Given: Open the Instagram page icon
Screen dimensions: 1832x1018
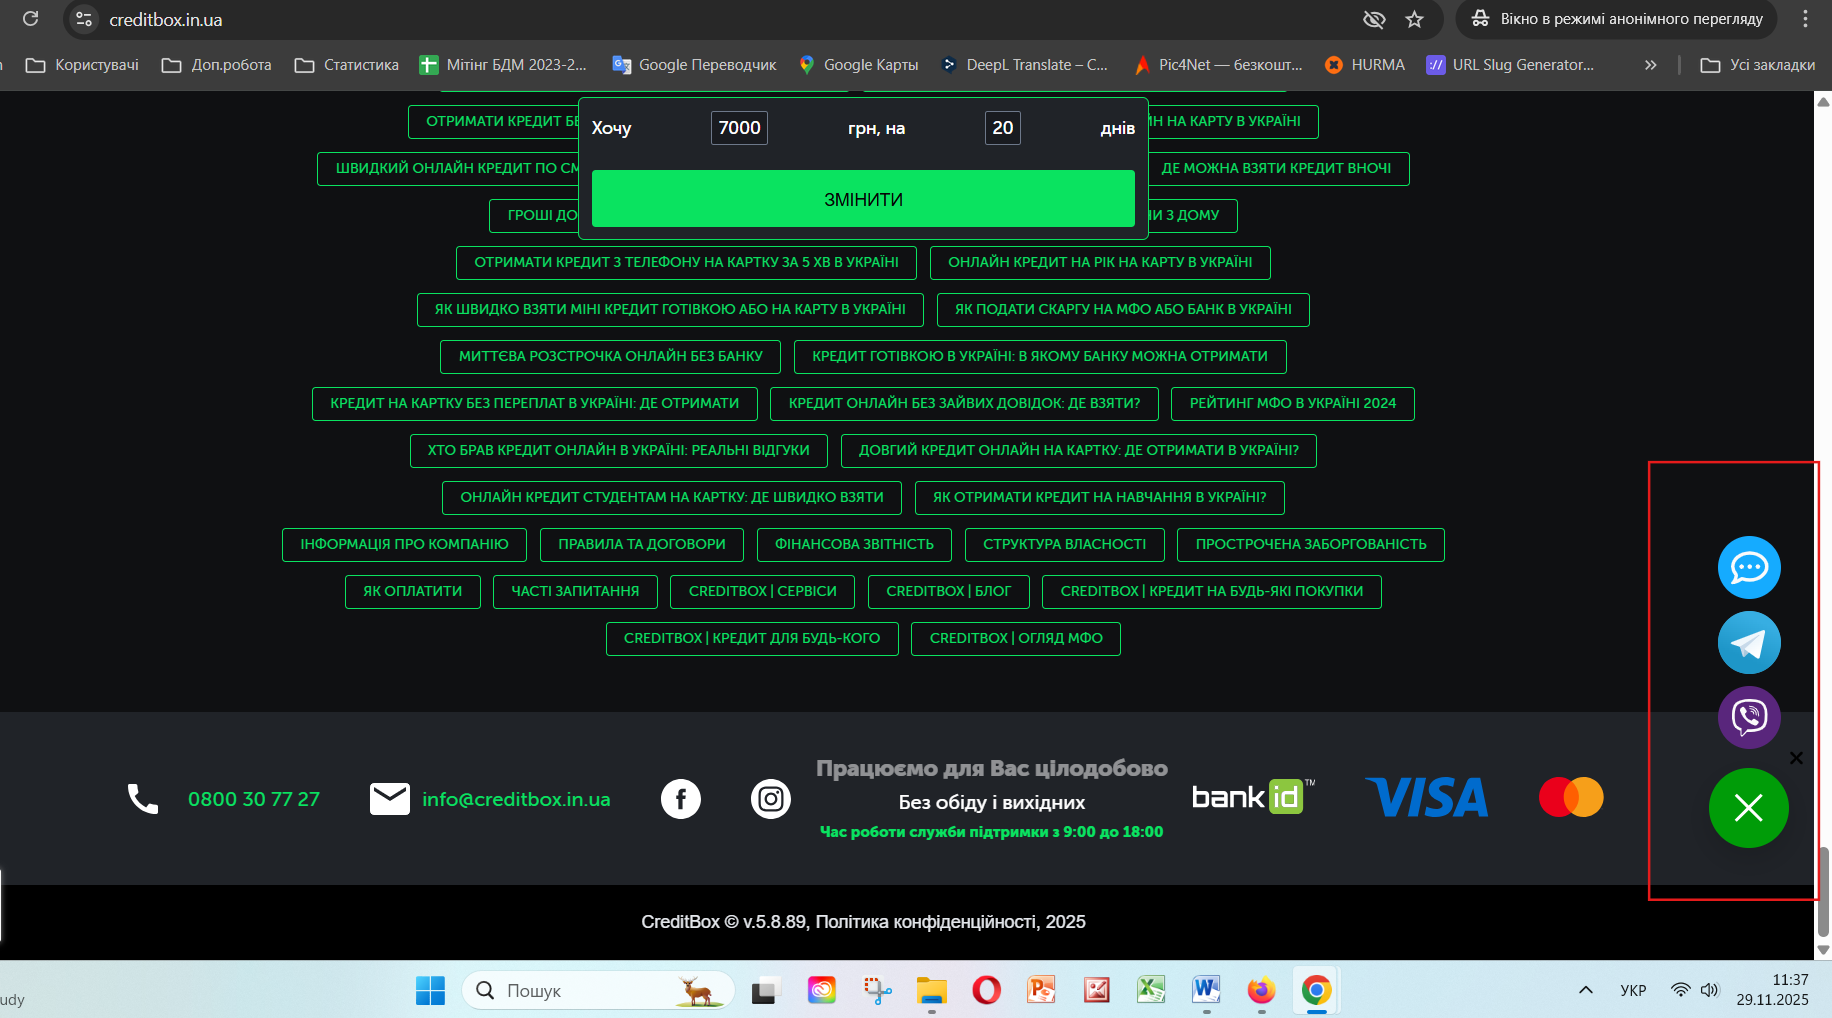Looking at the screenshot, I should point(771,799).
